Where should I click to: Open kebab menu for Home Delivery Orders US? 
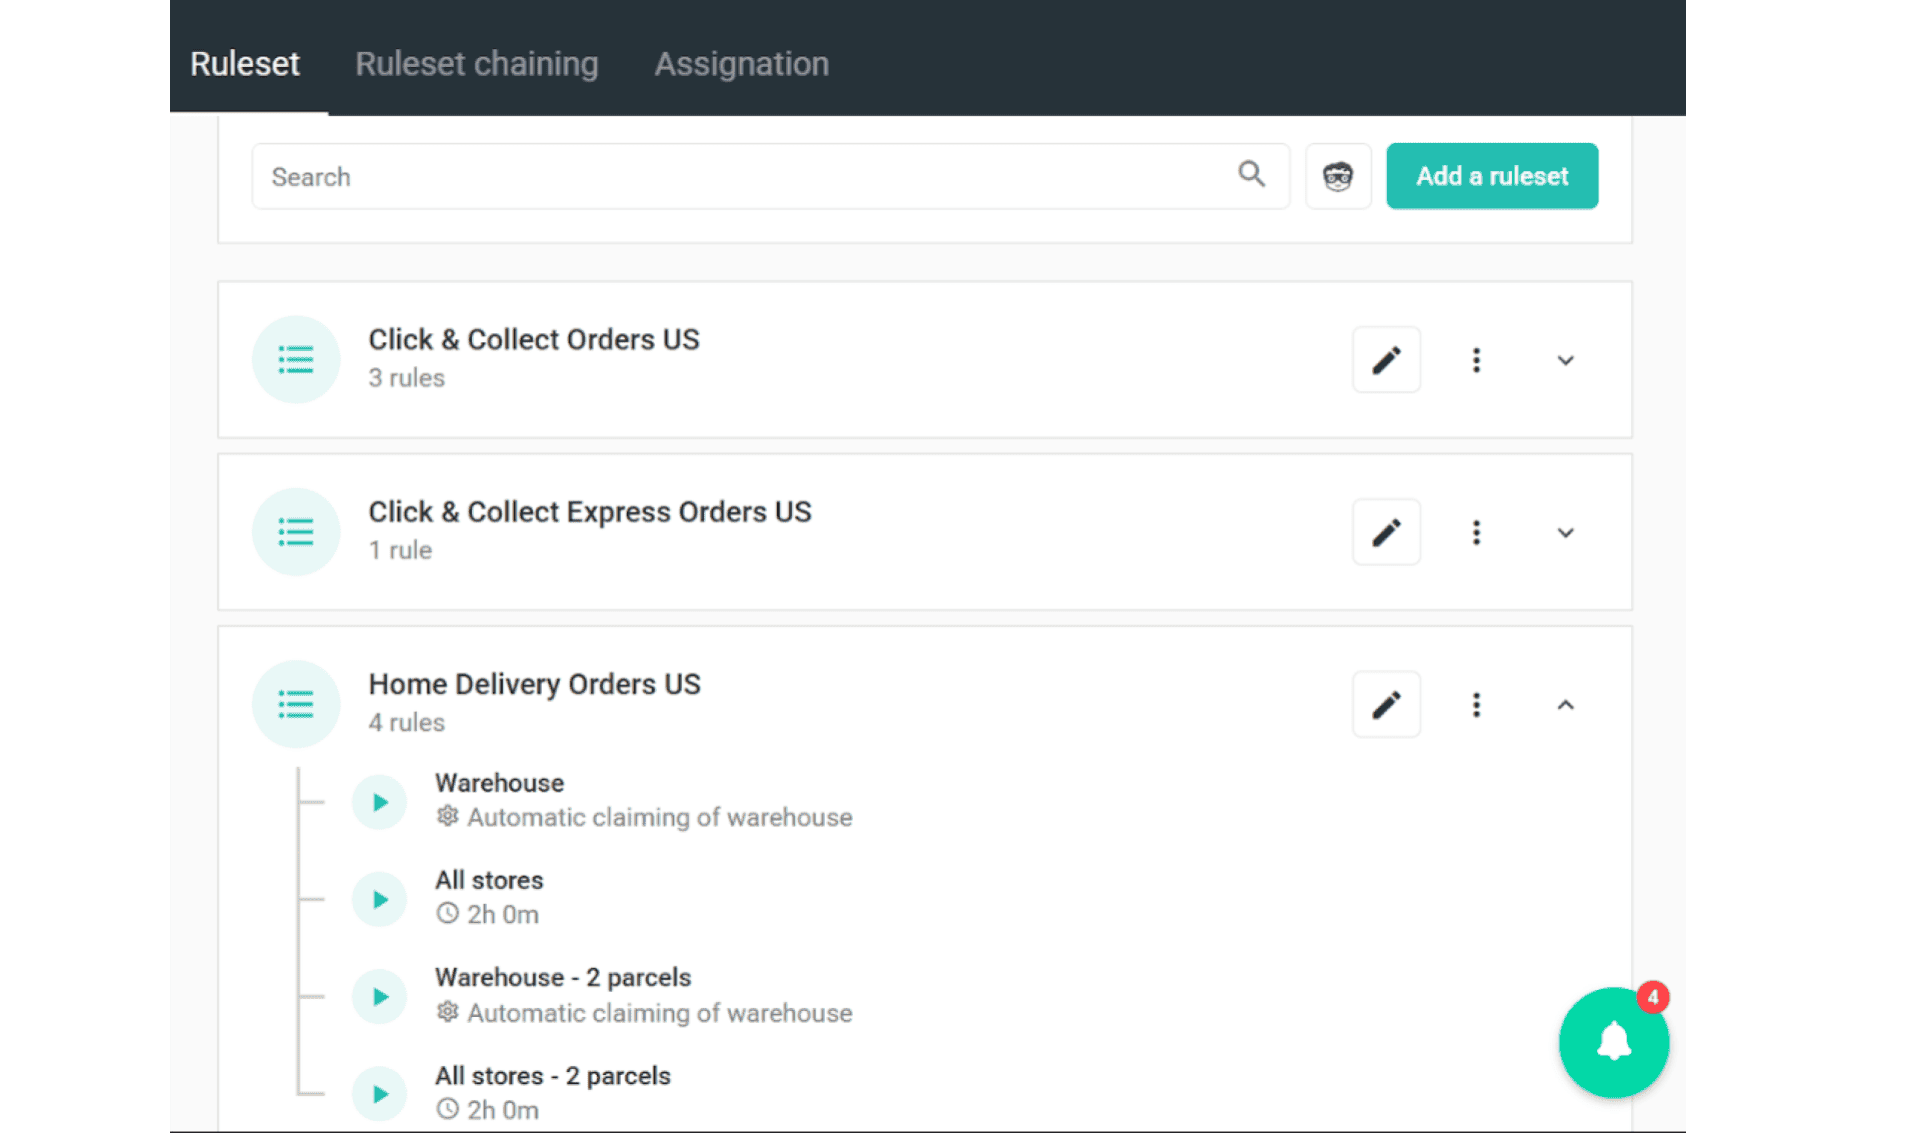[1475, 705]
